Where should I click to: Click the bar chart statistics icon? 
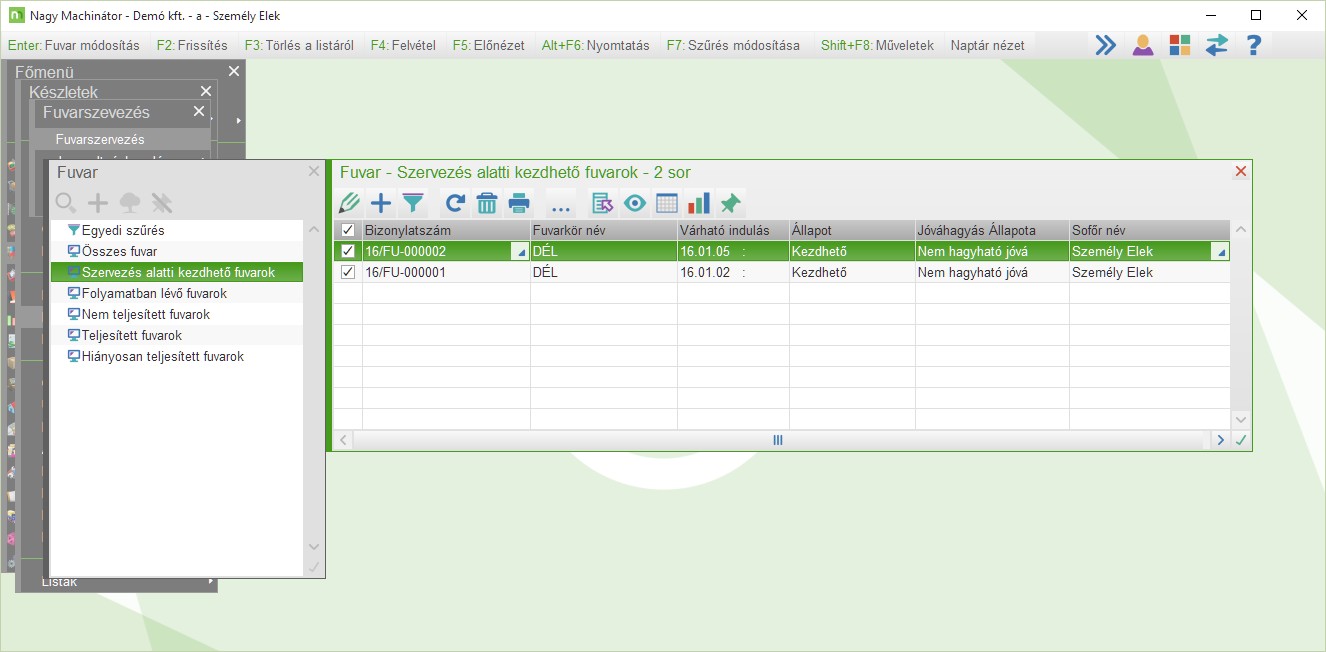pos(699,203)
